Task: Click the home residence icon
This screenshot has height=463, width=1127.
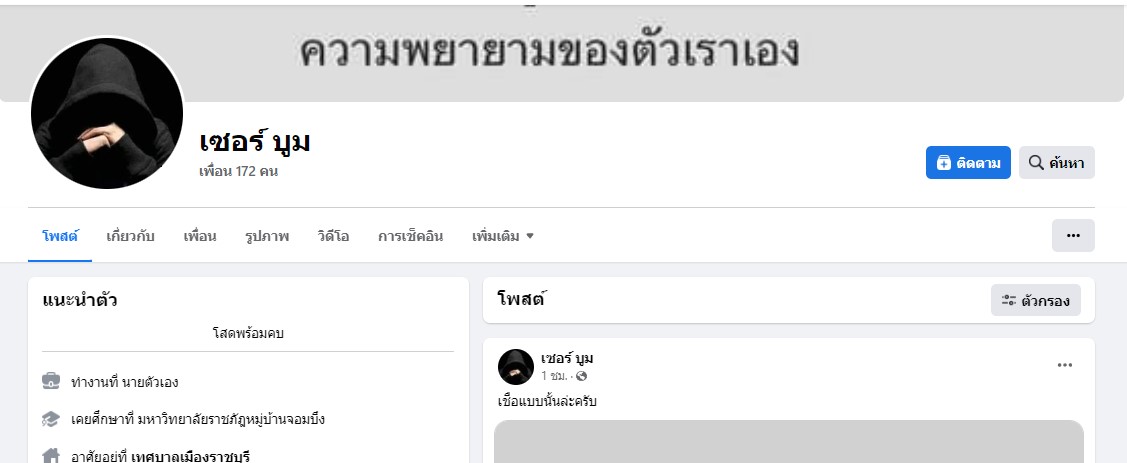Action: click(x=51, y=456)
